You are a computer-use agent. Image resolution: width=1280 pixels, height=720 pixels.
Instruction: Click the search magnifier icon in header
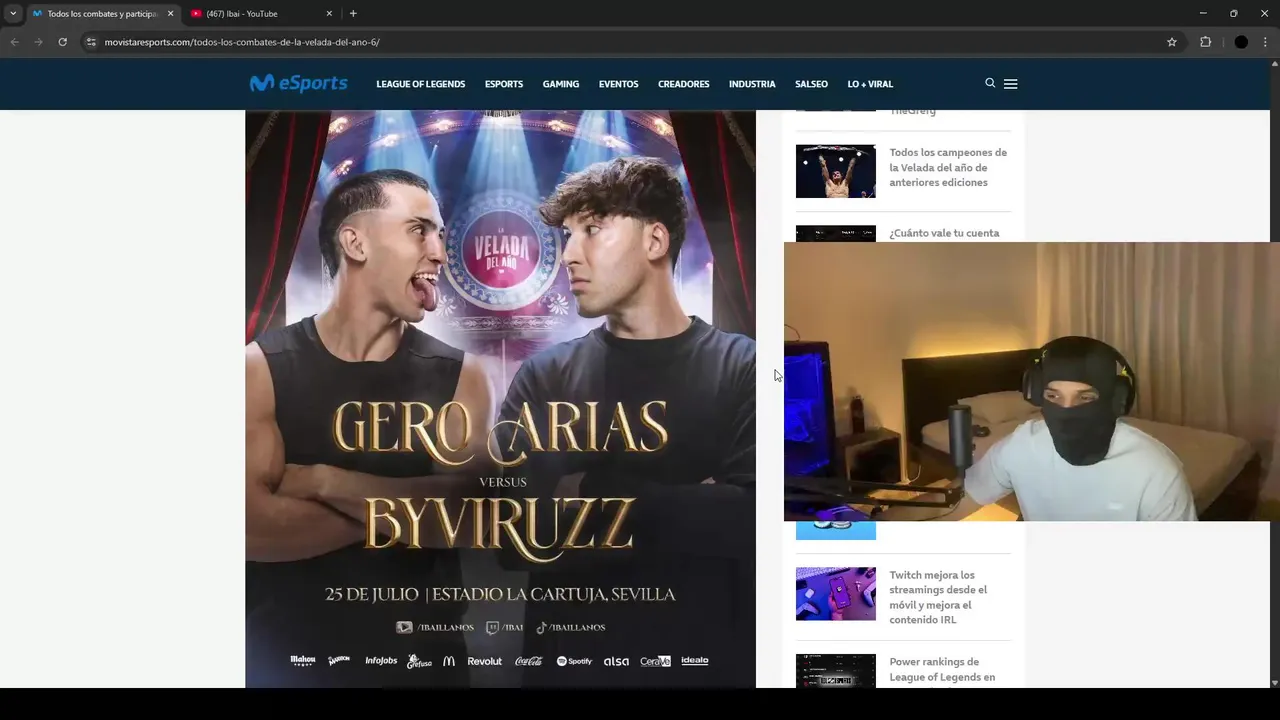(x=990, y=83)
